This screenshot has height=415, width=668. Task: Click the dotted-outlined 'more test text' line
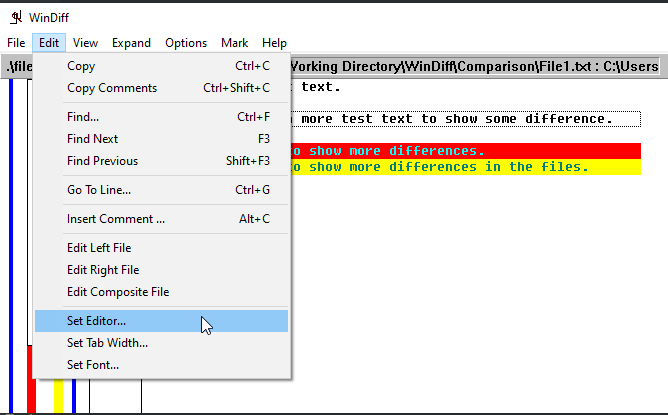[466, 119]
